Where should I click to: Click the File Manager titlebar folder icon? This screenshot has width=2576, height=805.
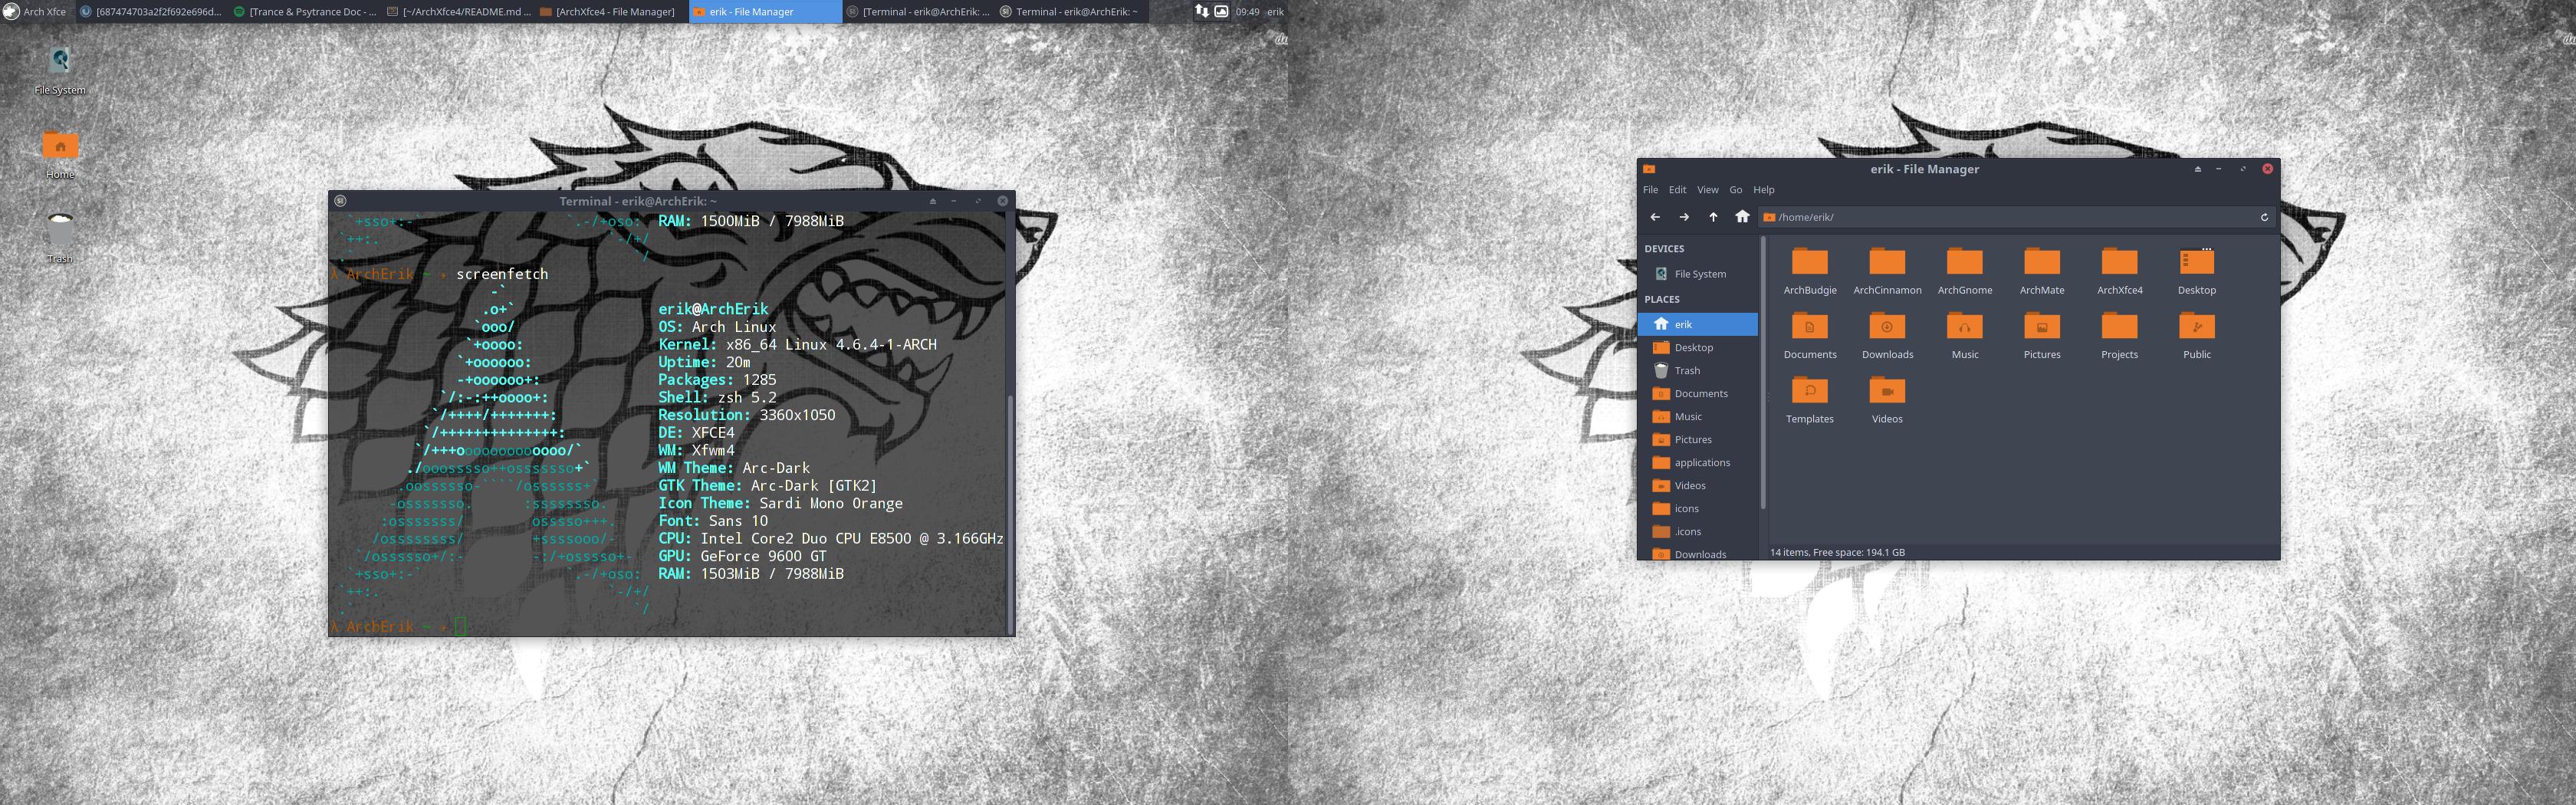[x=1649, y=169]
